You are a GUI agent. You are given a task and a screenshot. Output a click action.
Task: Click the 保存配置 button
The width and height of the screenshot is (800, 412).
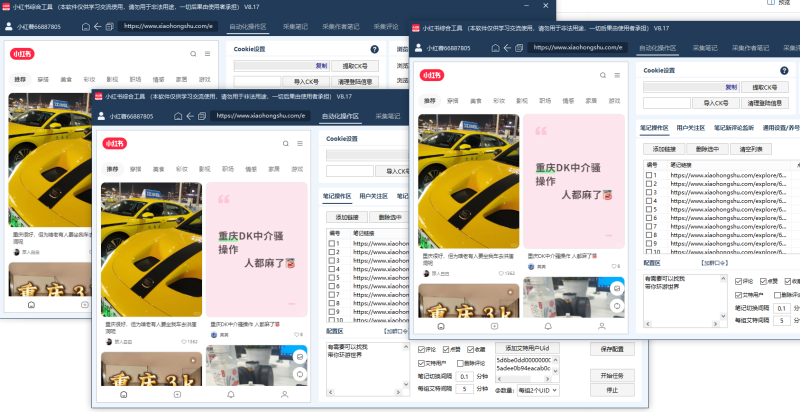tap(612, 349)
